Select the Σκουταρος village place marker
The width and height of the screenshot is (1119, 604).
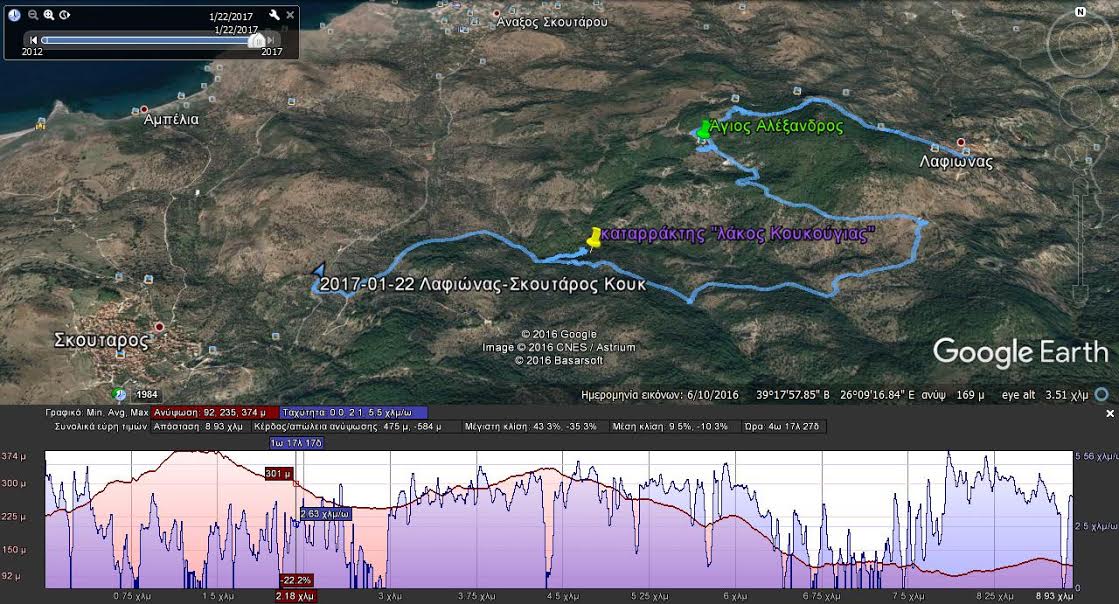[159, 327]
